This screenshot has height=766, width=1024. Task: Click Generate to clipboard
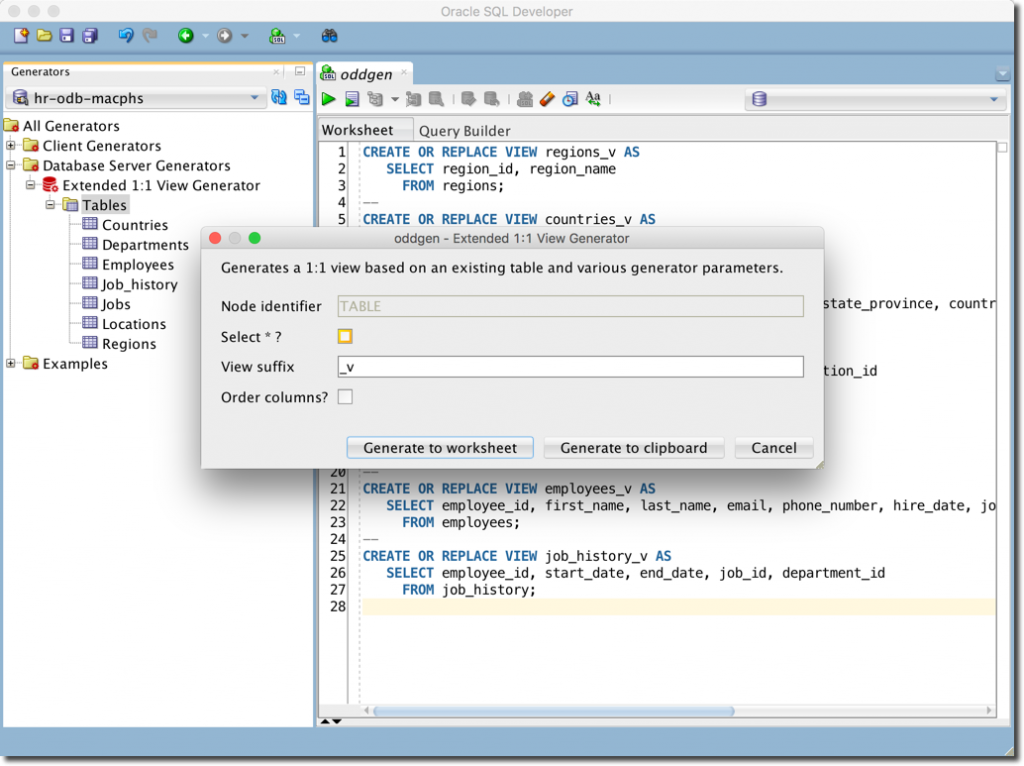pos(633,447)
